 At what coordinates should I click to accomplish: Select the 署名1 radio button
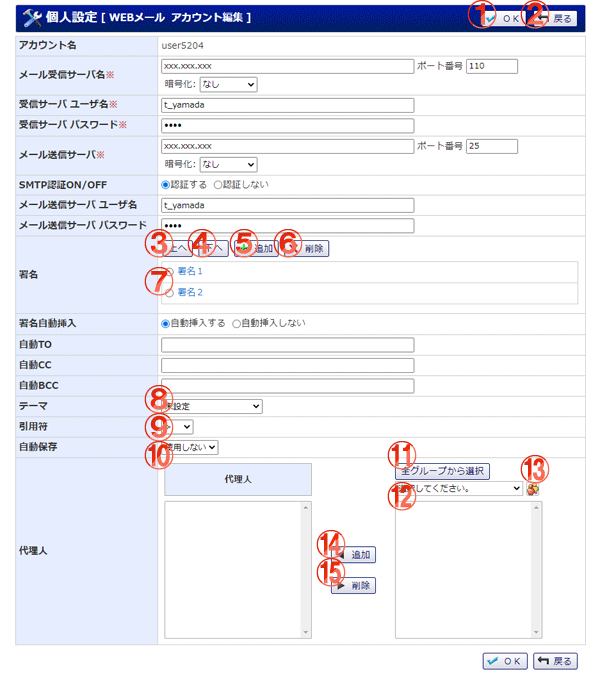(169, 272)
